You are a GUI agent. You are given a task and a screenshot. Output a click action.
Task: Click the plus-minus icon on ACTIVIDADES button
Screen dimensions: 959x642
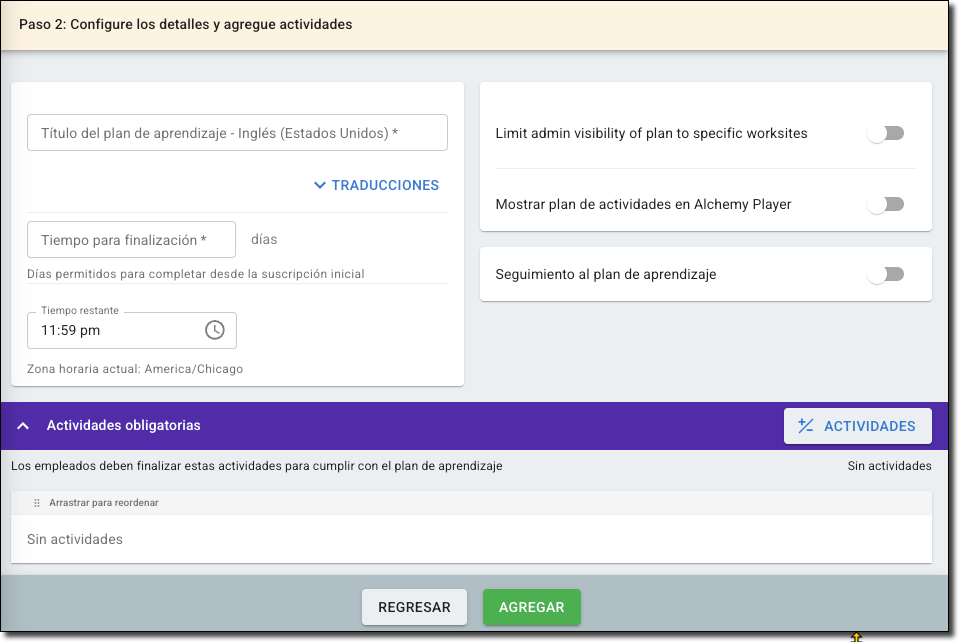tap(806, 426)
